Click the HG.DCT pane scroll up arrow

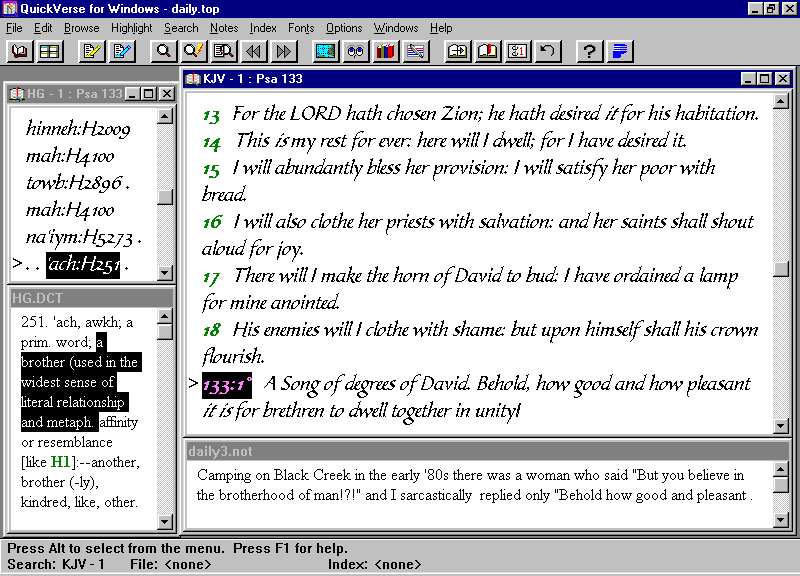point(165,316)
